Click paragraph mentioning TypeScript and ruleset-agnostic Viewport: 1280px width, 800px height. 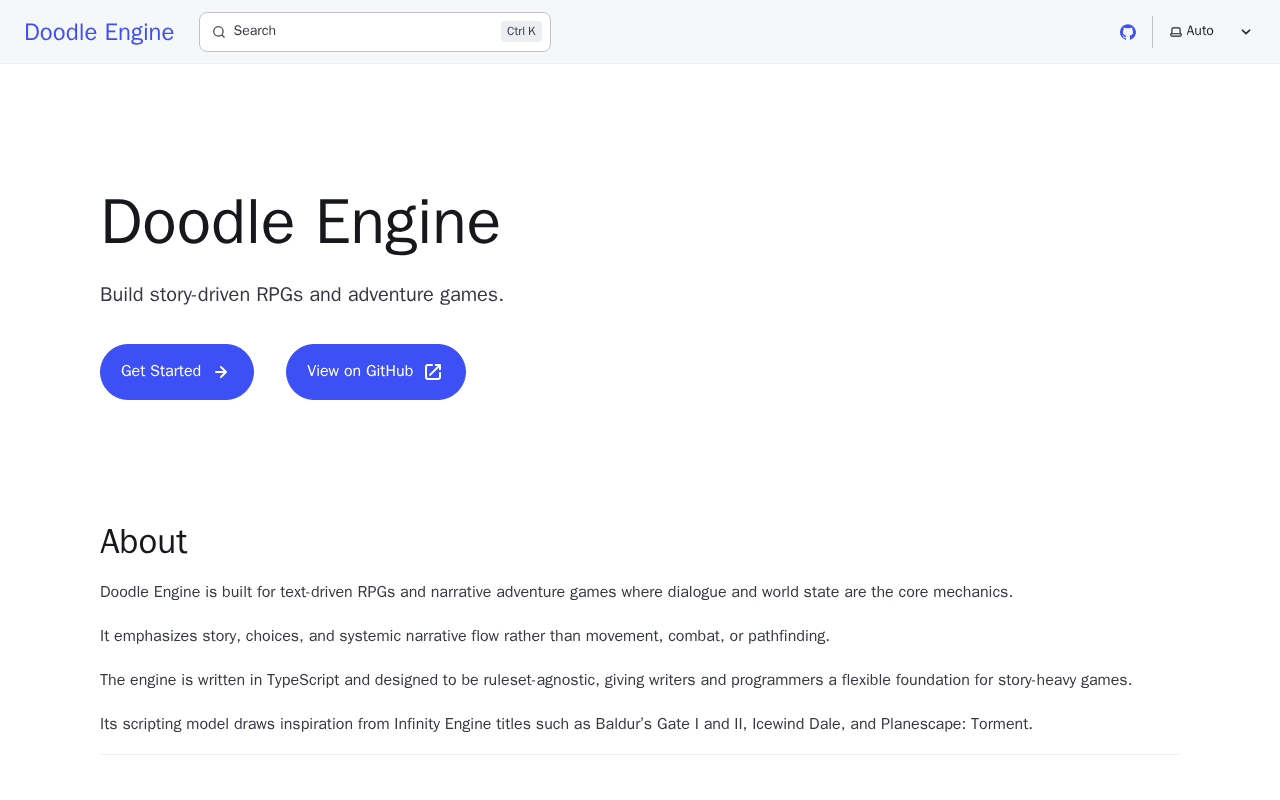point(616,680)
